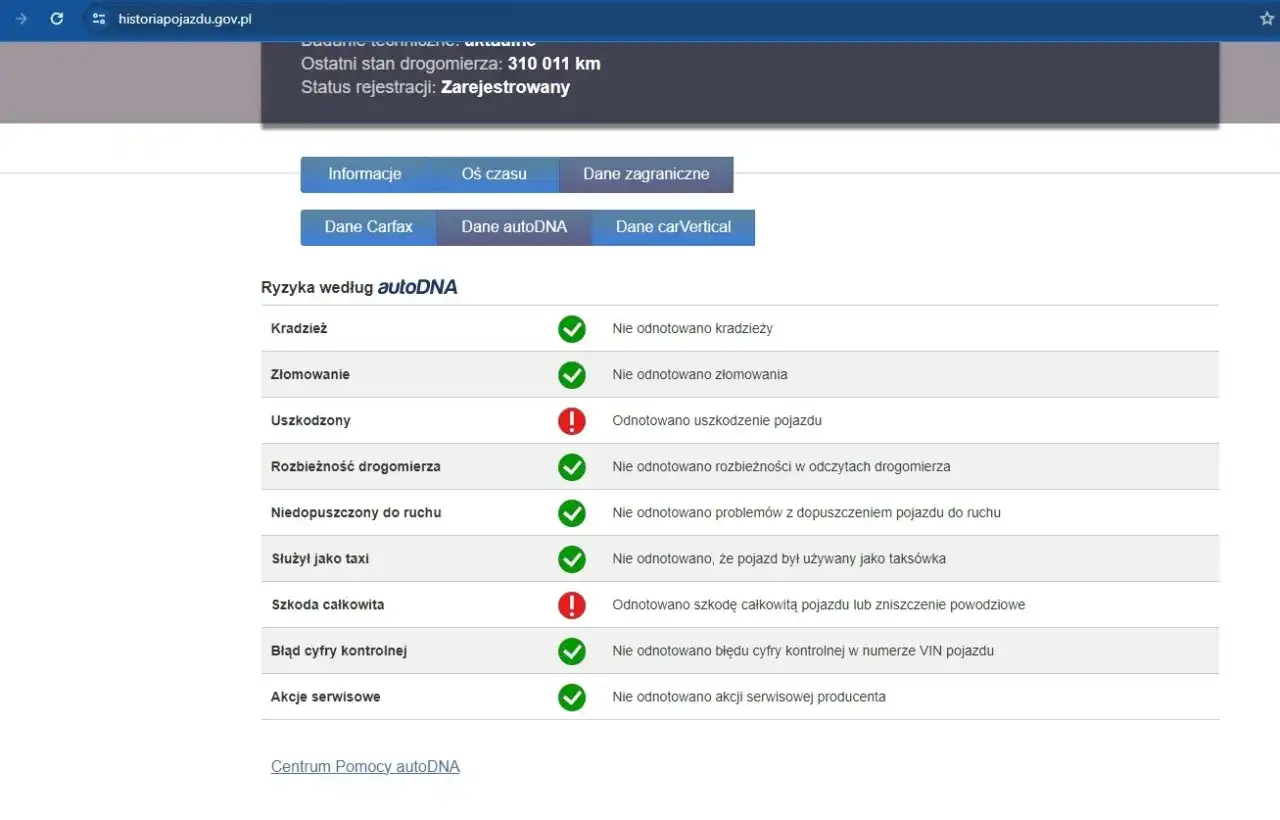Viewport: 1280px width, 820px height.
Task: Click the green check icon next to Kradzież
Action: (572, 328)
